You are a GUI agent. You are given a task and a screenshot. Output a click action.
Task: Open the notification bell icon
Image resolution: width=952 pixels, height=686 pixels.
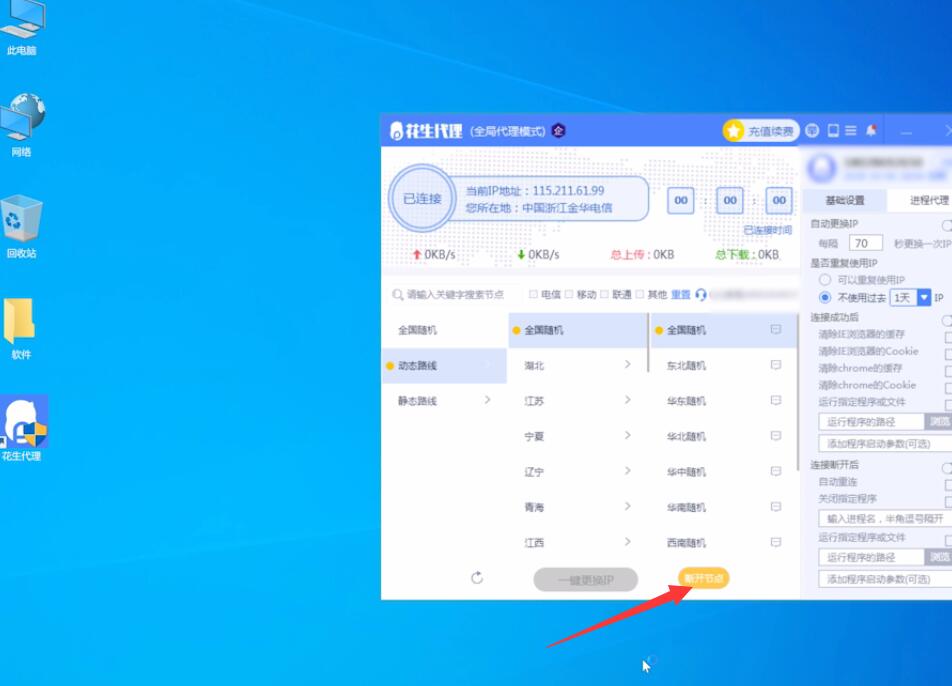point(871,130)
